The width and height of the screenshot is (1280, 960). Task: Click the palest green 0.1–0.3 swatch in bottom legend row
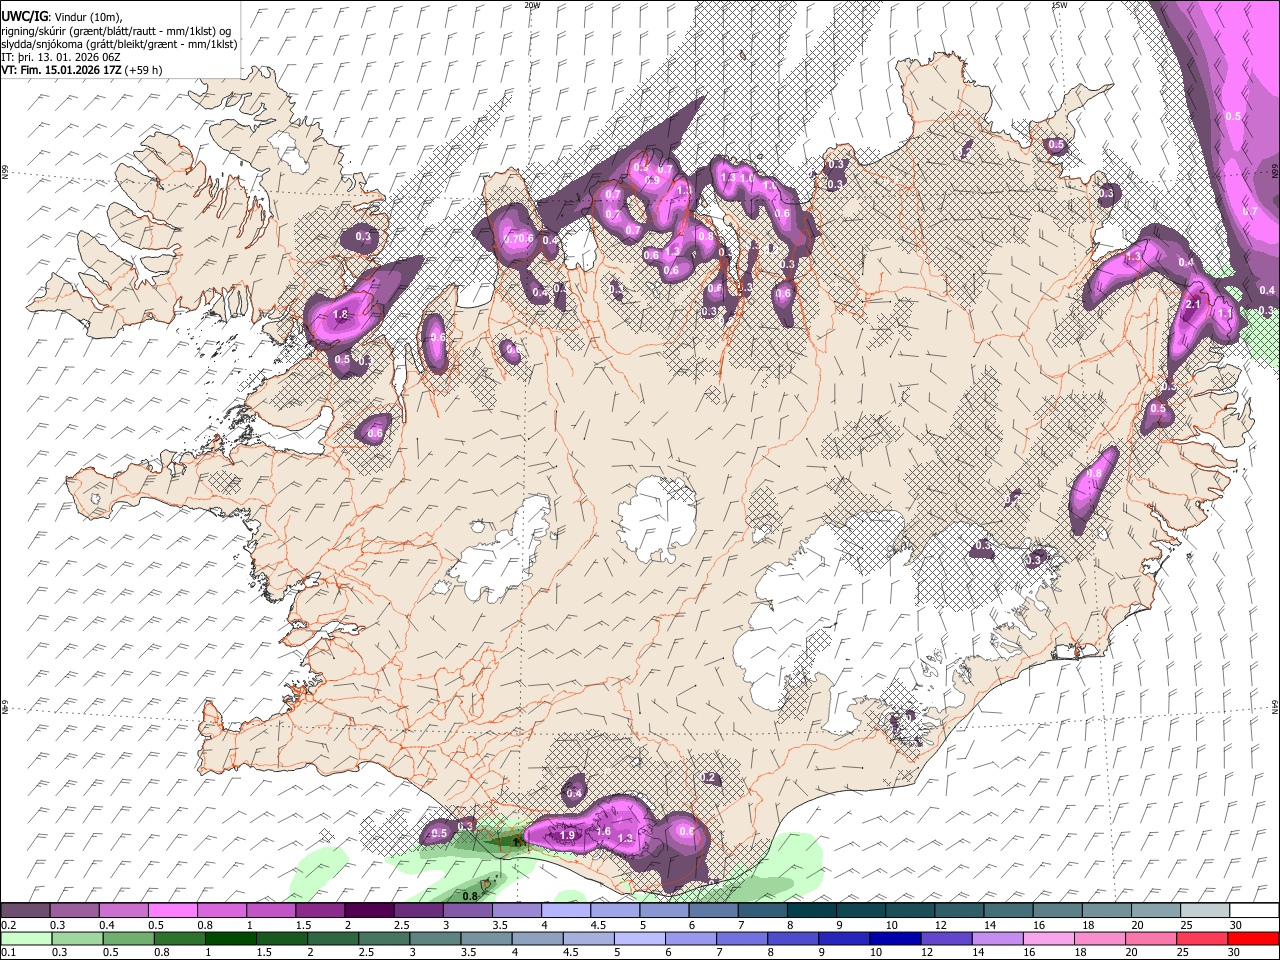(27, 938)
